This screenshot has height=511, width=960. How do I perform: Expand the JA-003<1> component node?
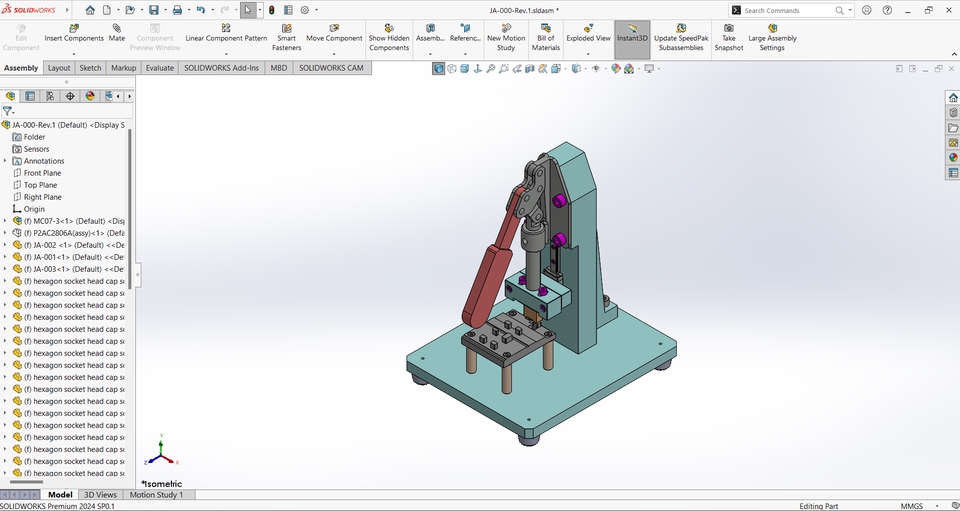pyautogui.click(x=6, y=269)
